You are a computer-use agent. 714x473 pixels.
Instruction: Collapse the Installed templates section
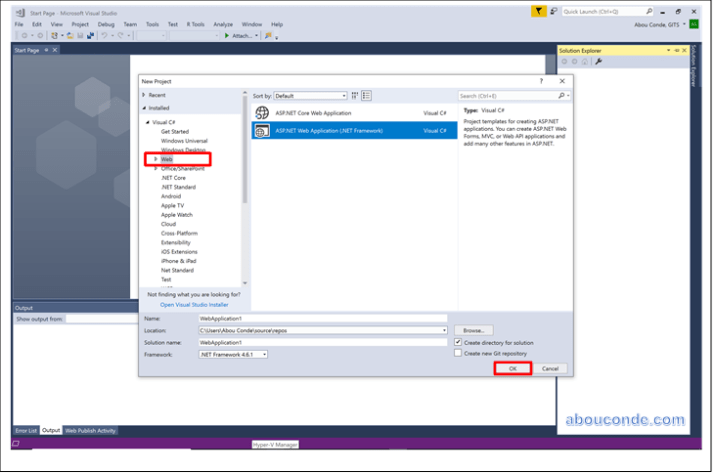click(144, 107)
